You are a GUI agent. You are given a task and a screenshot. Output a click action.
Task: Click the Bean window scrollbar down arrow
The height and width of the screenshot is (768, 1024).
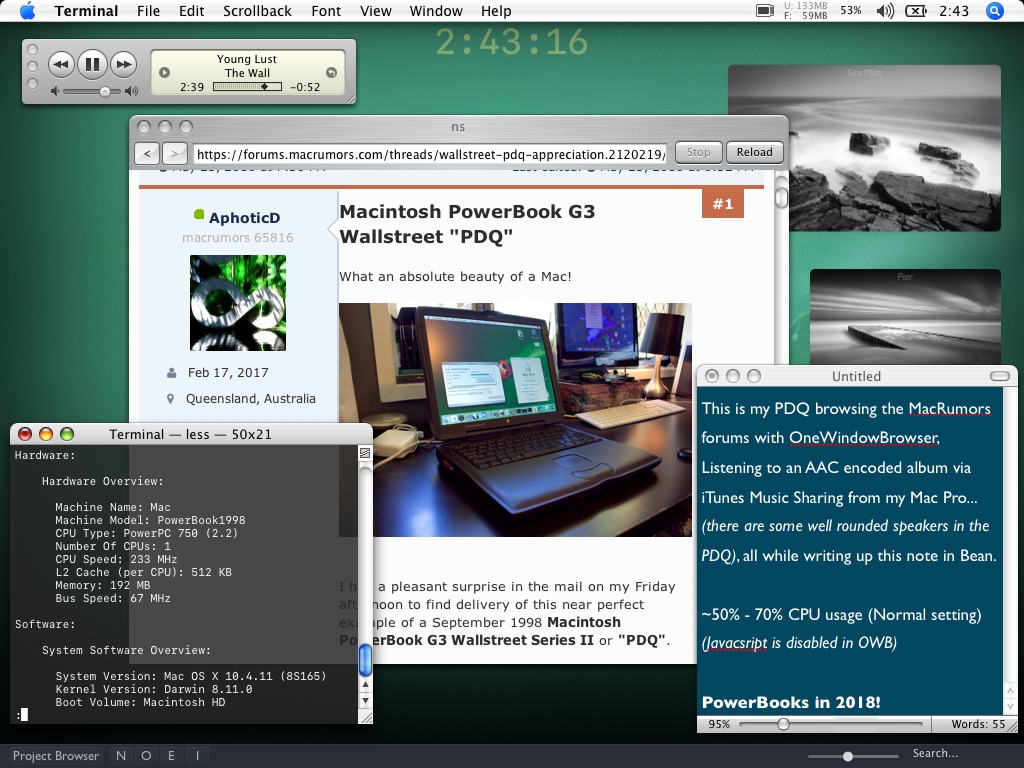1010,707
